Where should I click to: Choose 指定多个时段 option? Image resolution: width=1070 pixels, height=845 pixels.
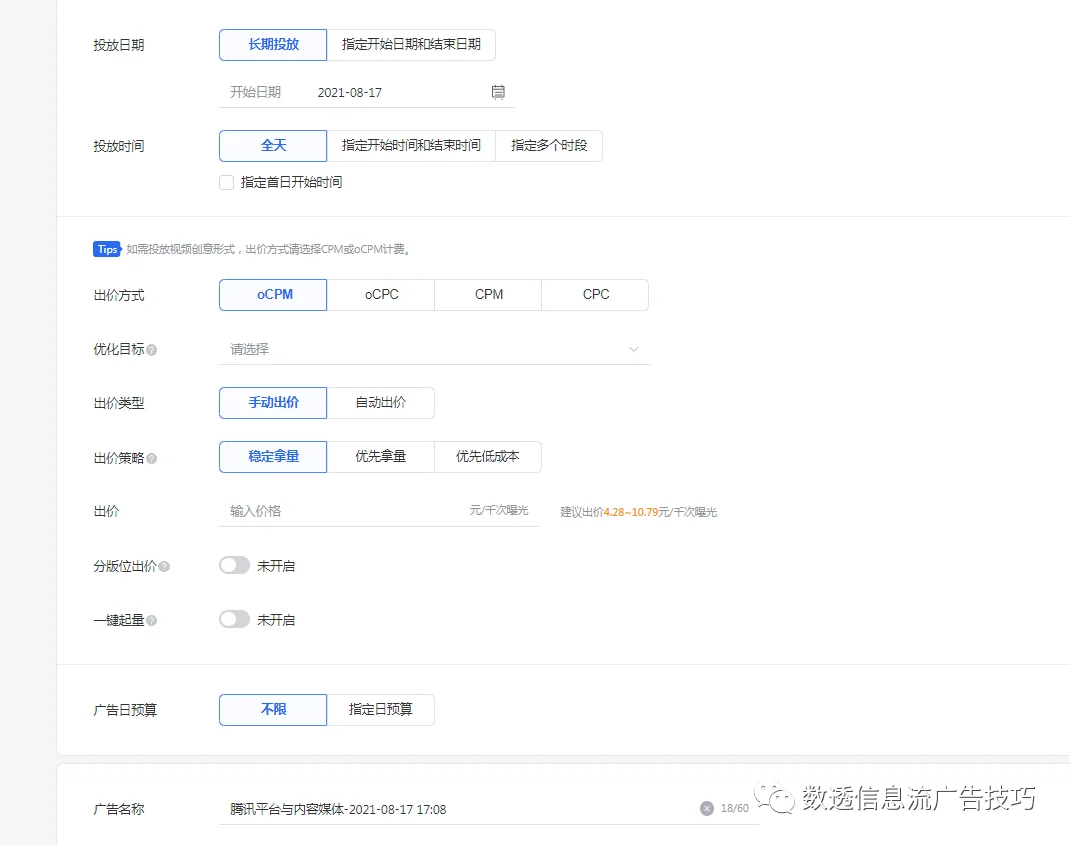pos(549,146)
